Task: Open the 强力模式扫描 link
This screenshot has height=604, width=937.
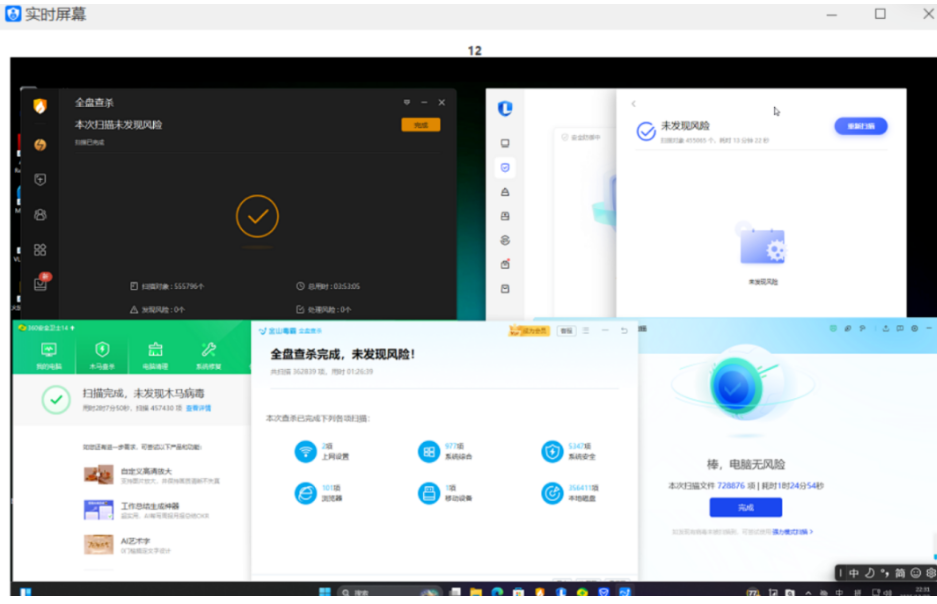Action: 792,532
